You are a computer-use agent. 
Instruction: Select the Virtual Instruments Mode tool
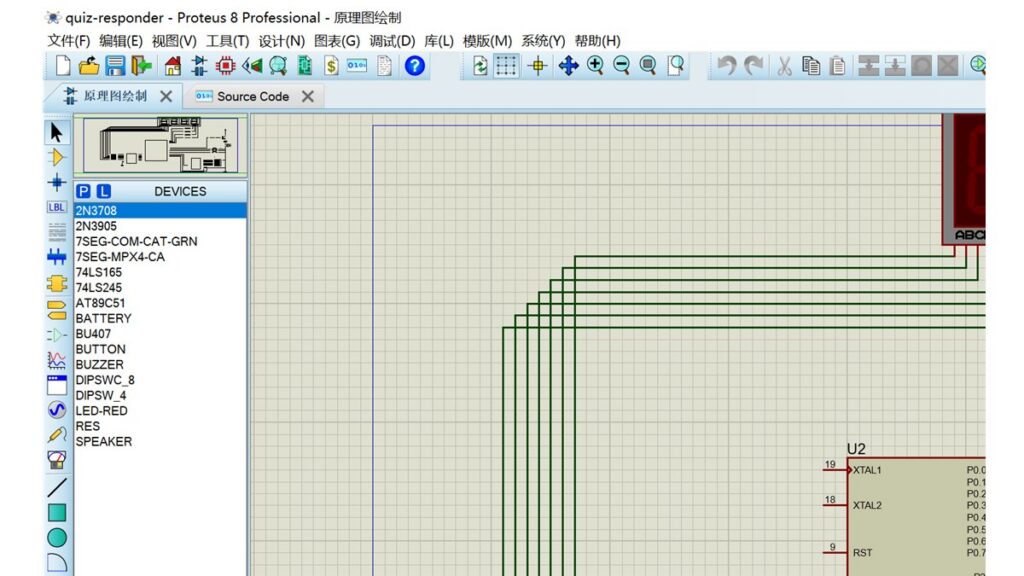pos(57,460)
